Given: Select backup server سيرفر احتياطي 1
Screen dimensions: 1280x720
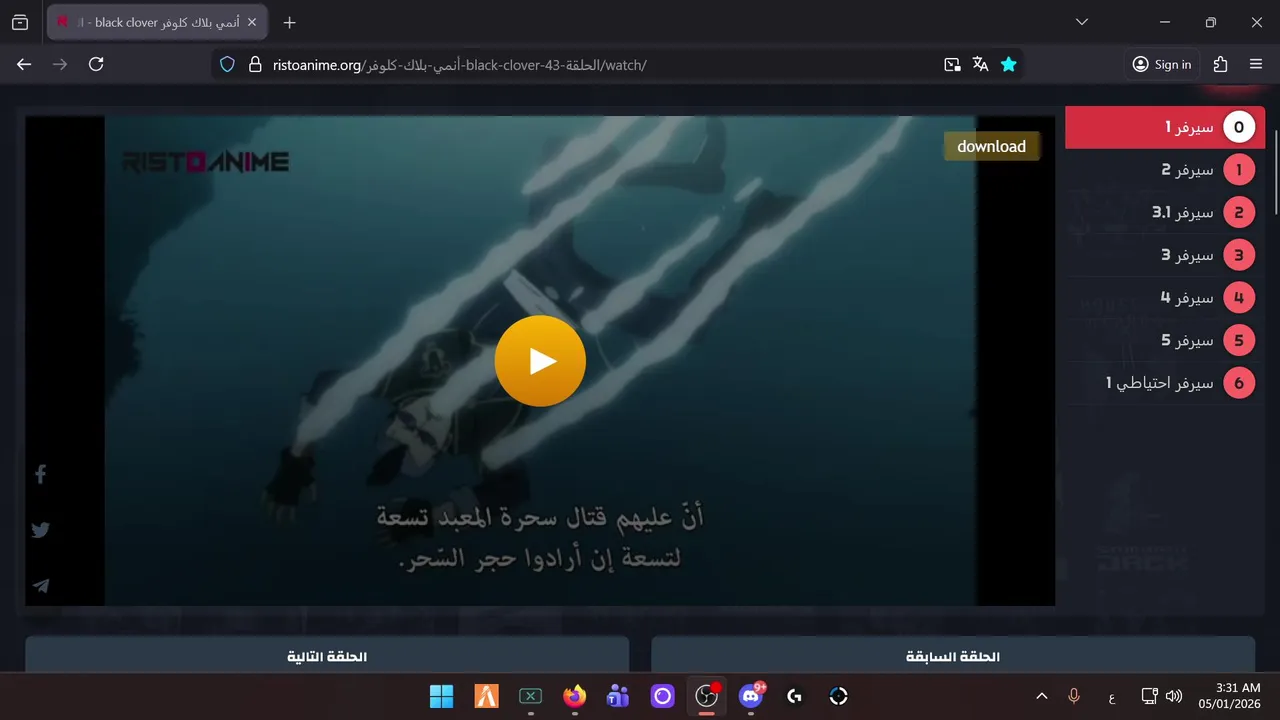Looking at the screenshot, I should [x=1165, y=383].
